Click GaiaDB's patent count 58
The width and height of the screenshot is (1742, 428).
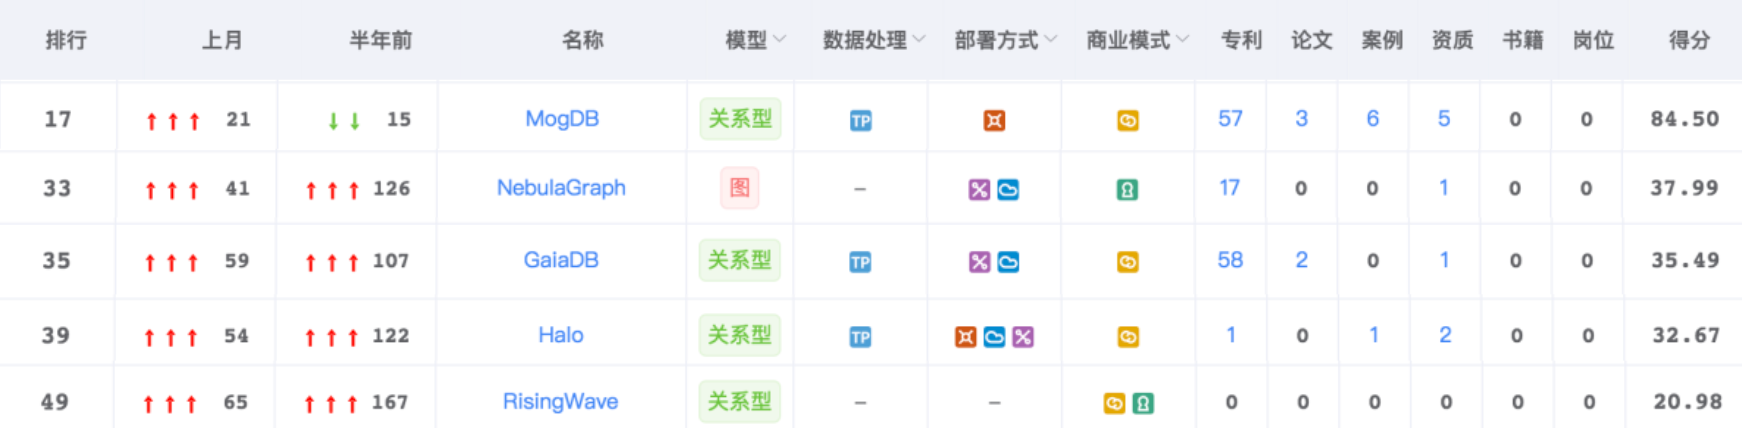1230,260
